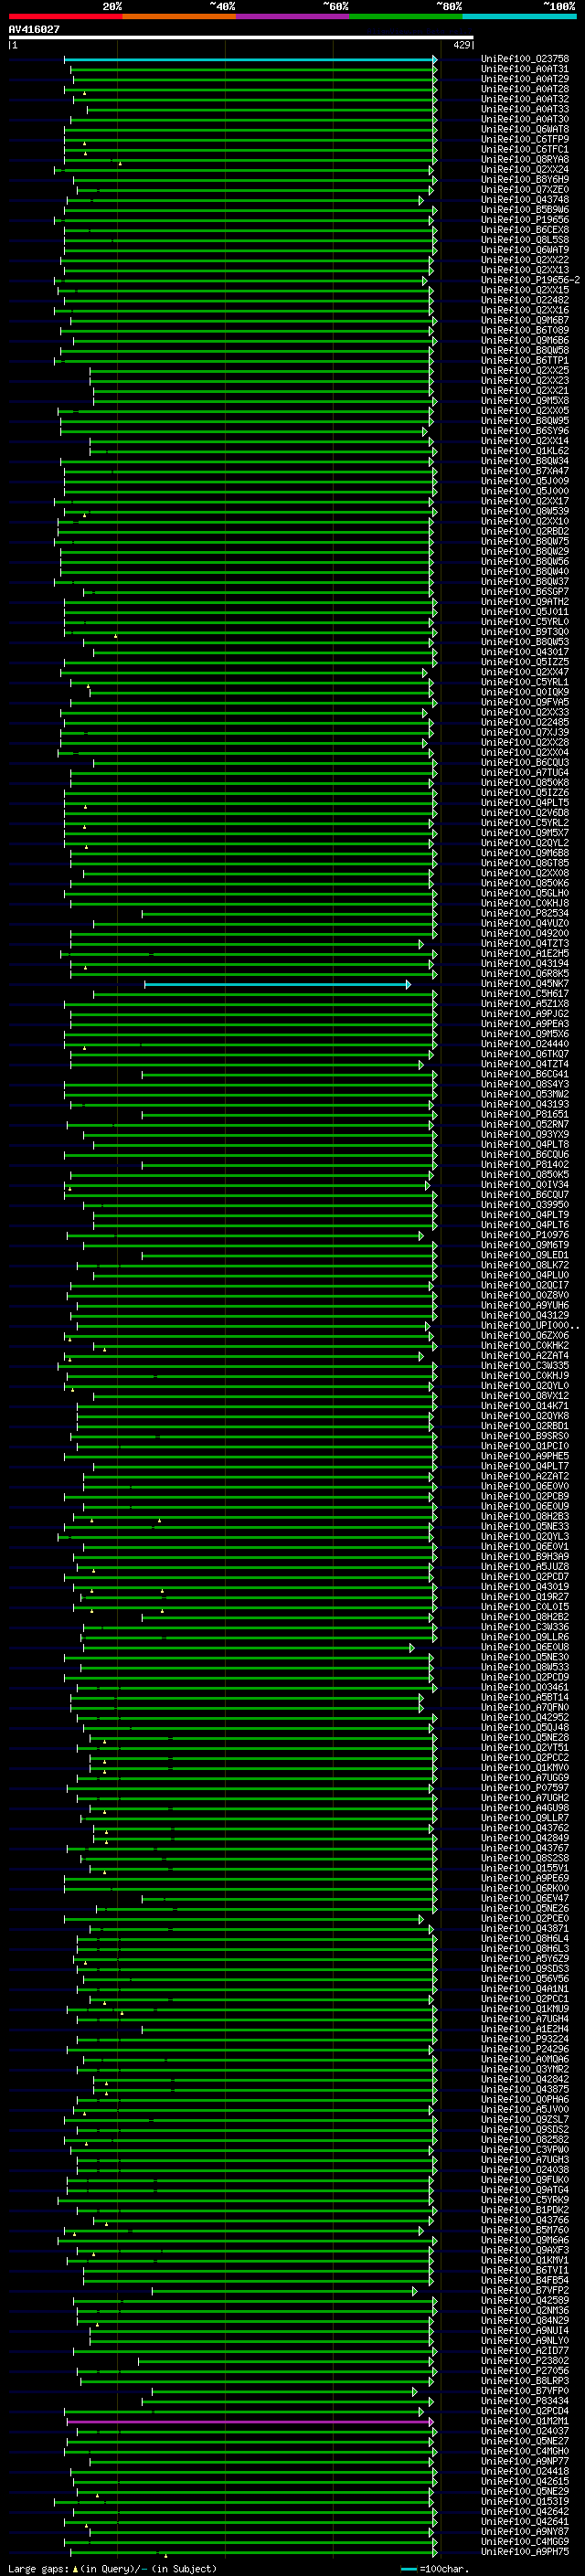Click the orange ~40% identity legend segment
The image size is (585, 2576).
tap(179, 16)
